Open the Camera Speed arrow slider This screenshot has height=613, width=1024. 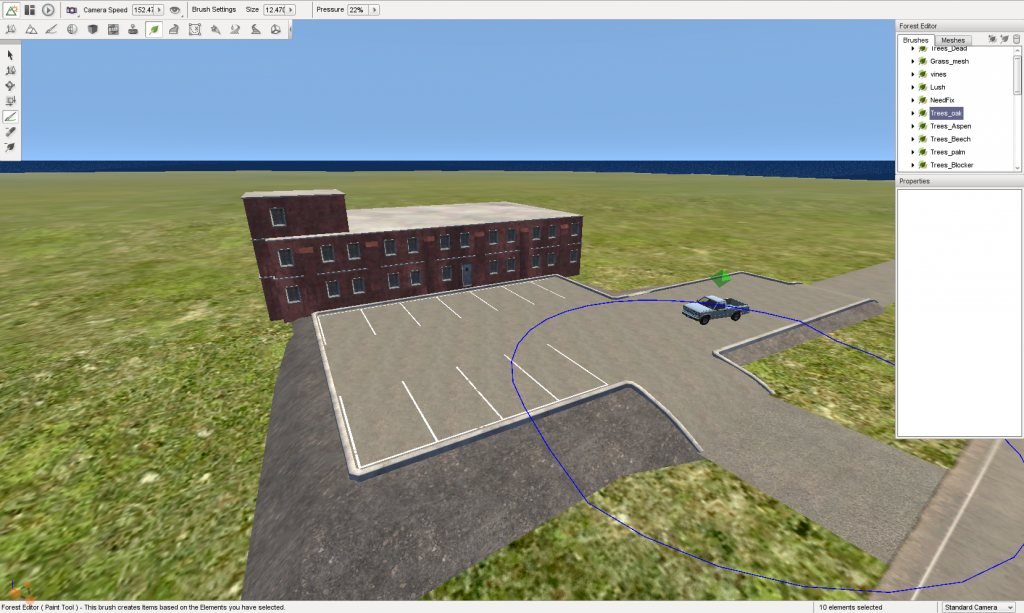159,10
